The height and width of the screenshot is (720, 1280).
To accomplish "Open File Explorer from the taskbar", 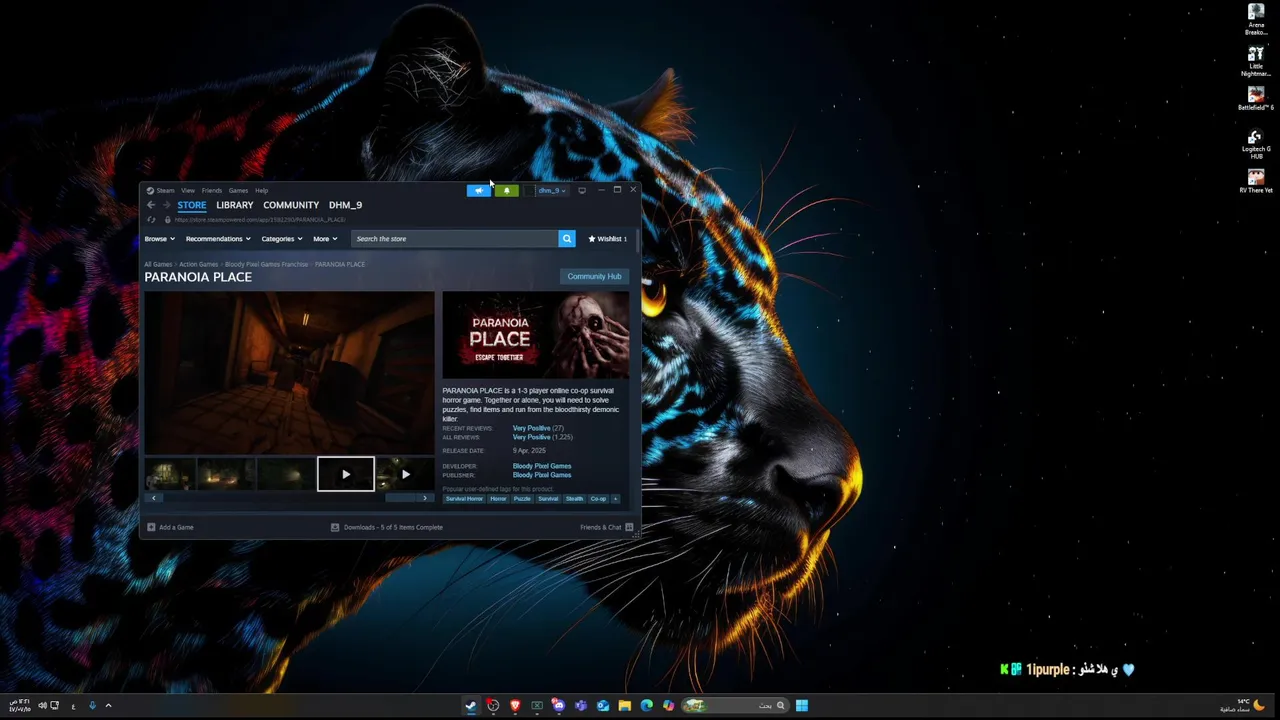I will click(625, 705).
